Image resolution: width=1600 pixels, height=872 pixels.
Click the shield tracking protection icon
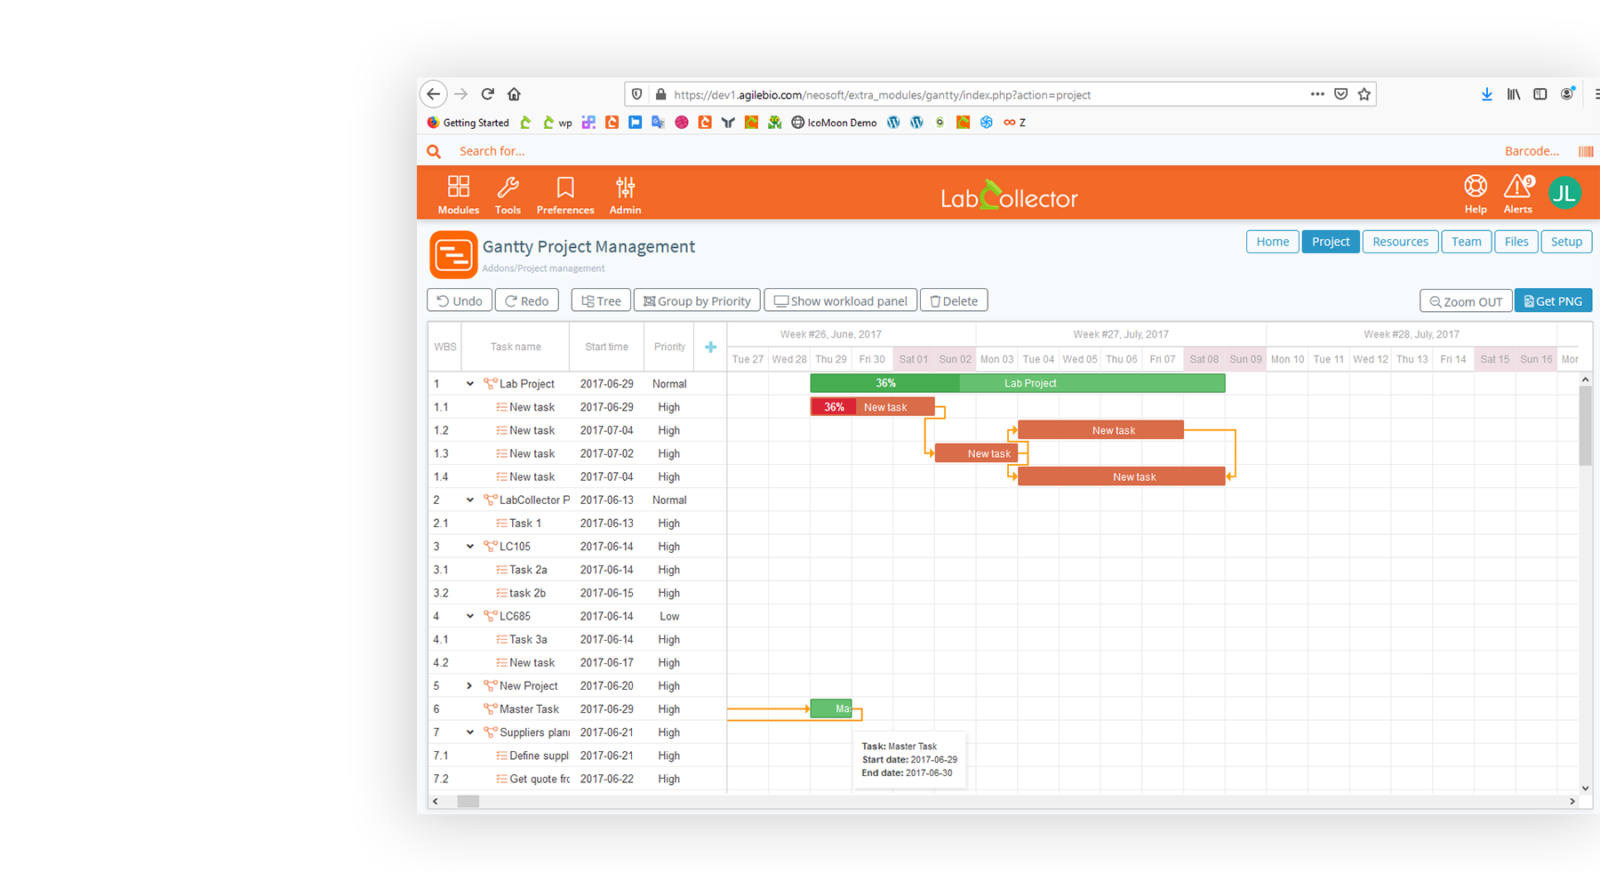coord(637,94)
